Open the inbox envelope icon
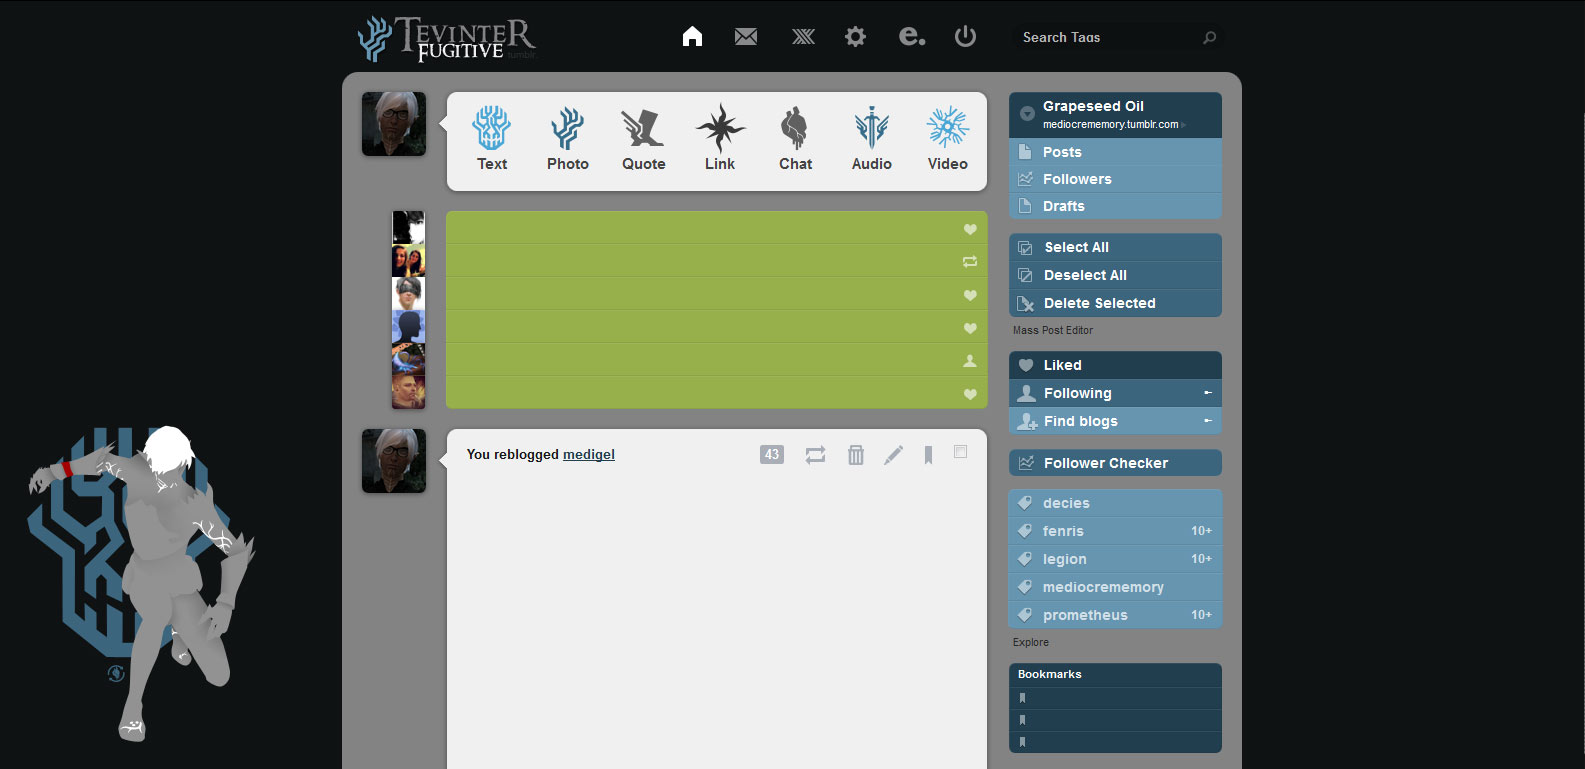This screenshot has width=1585, height=769. tap(746, 37)
